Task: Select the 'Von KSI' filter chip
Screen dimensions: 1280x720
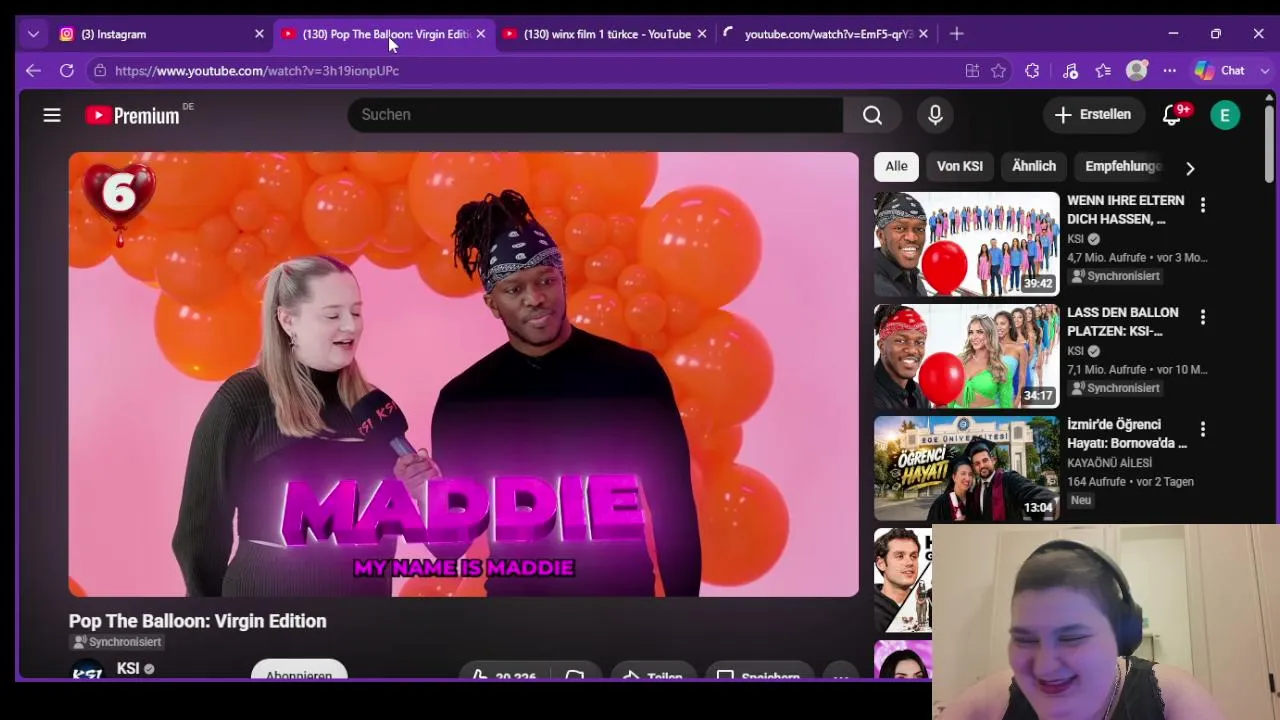Action: click(960, 166)
